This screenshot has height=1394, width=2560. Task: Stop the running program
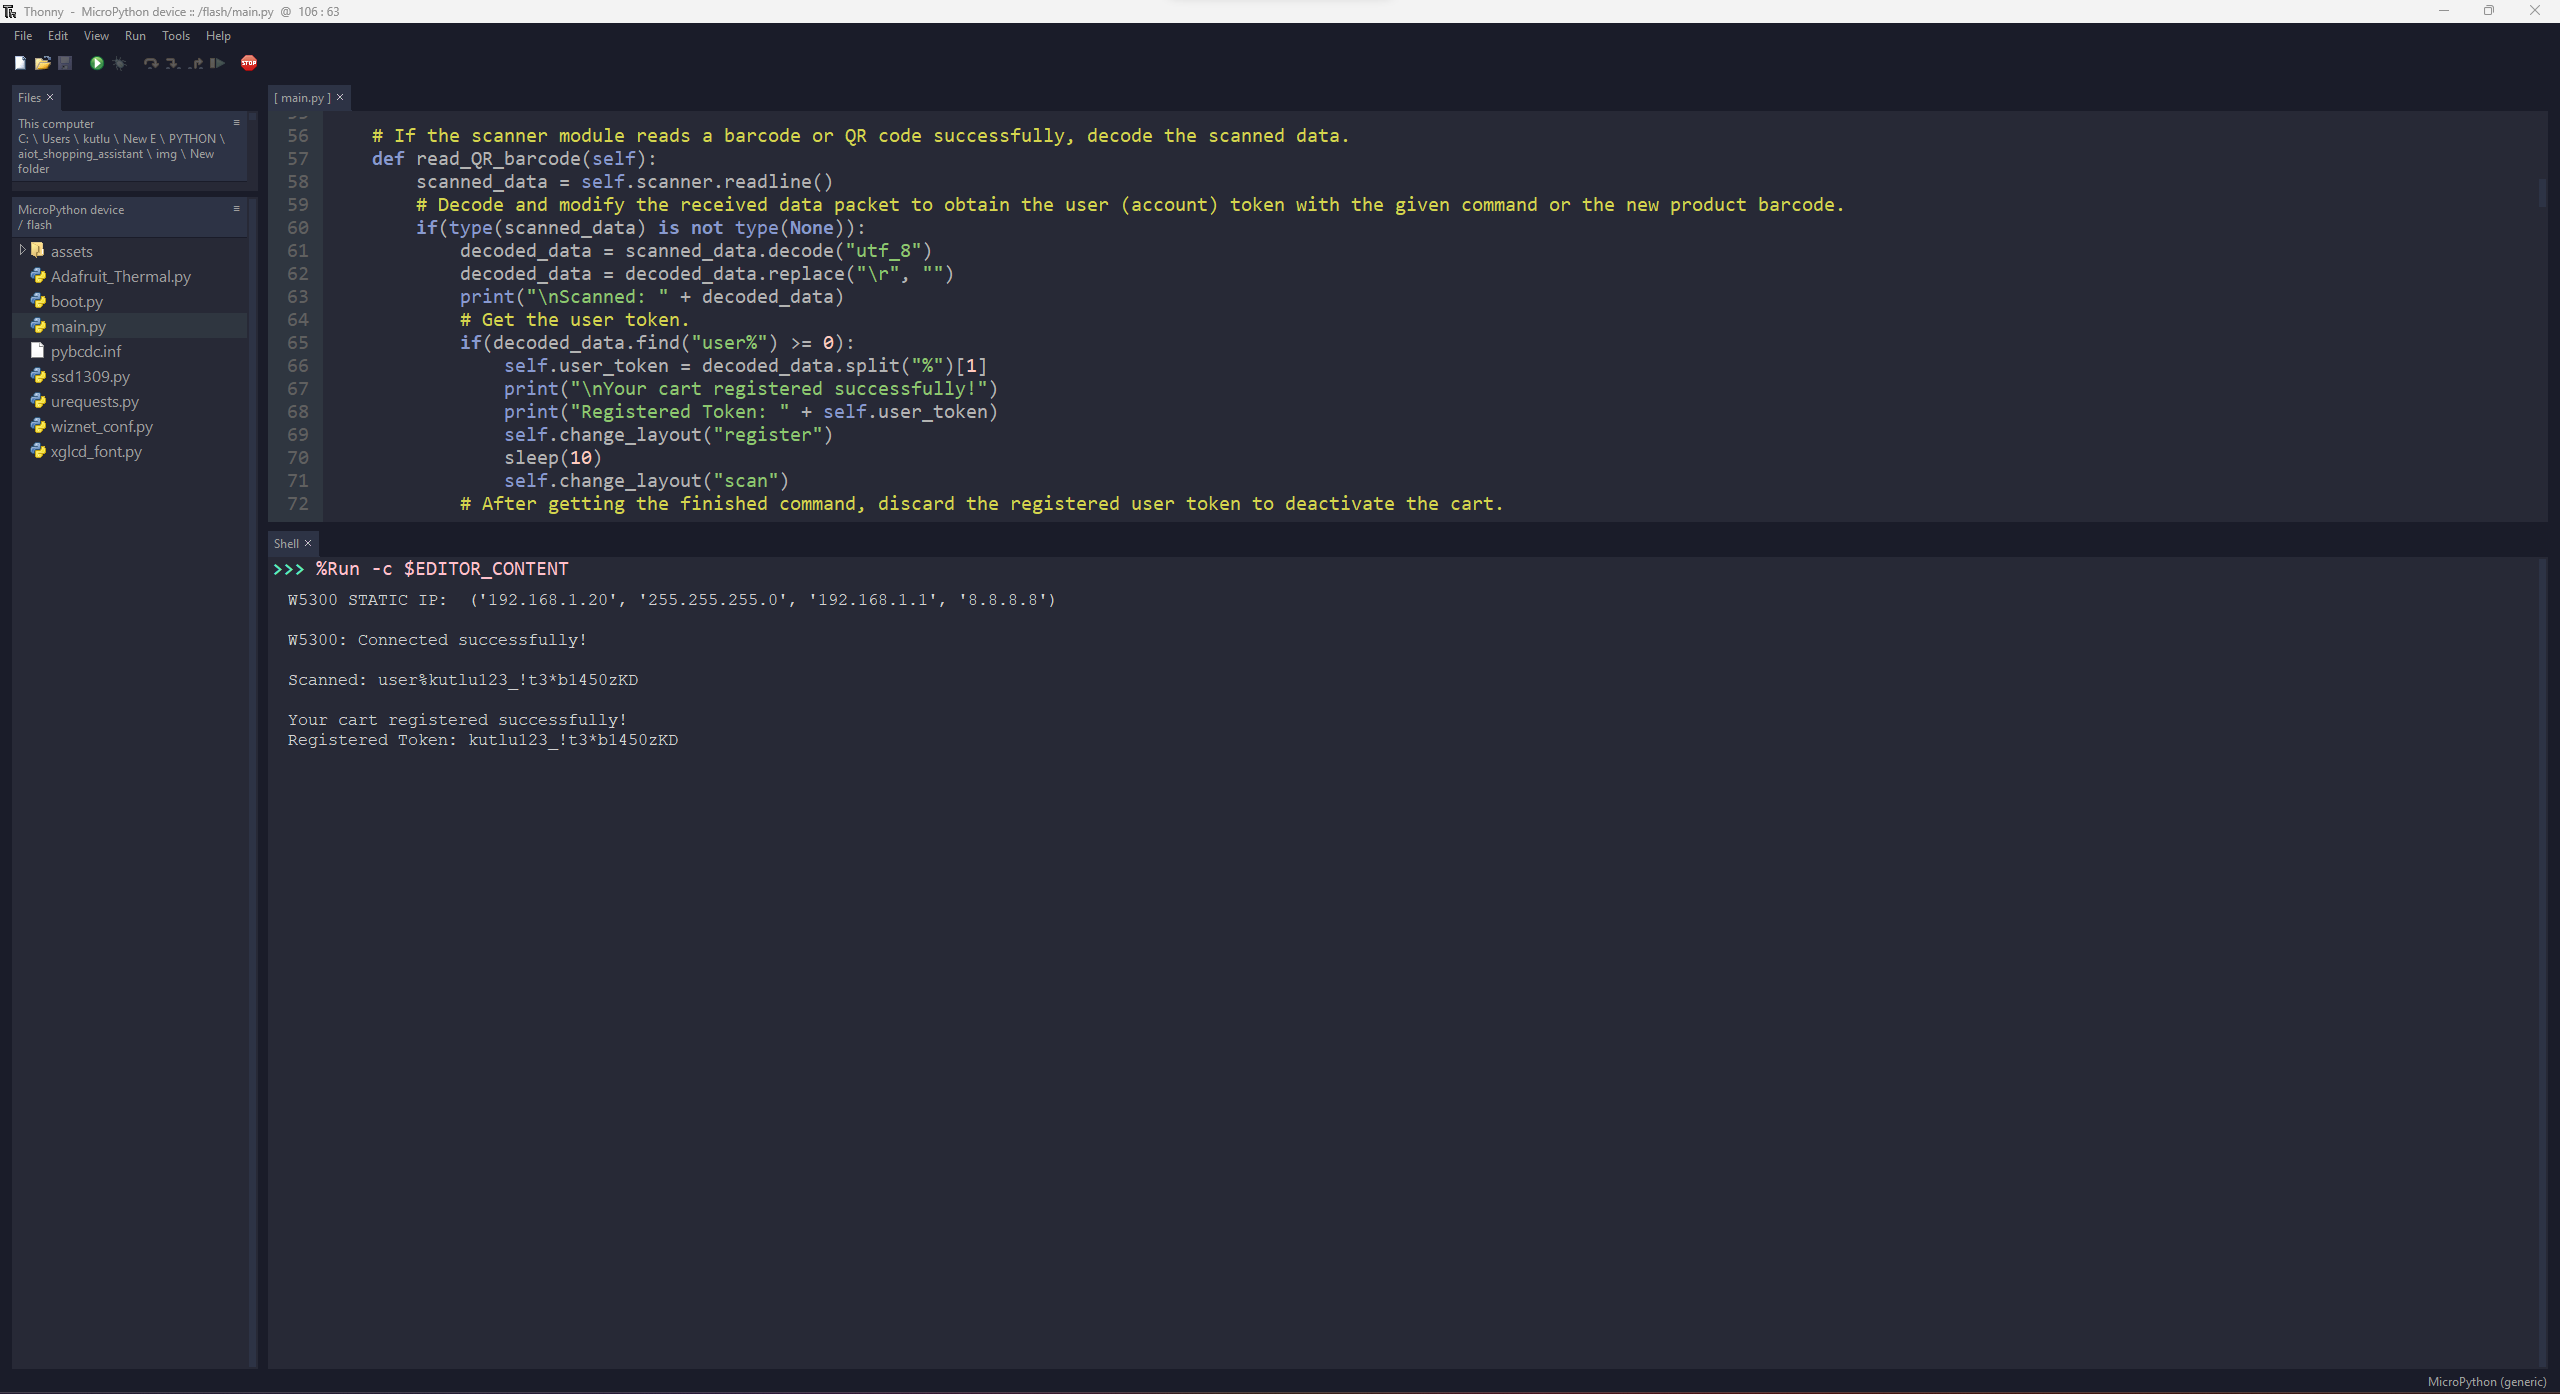click(x=250, y=63)
